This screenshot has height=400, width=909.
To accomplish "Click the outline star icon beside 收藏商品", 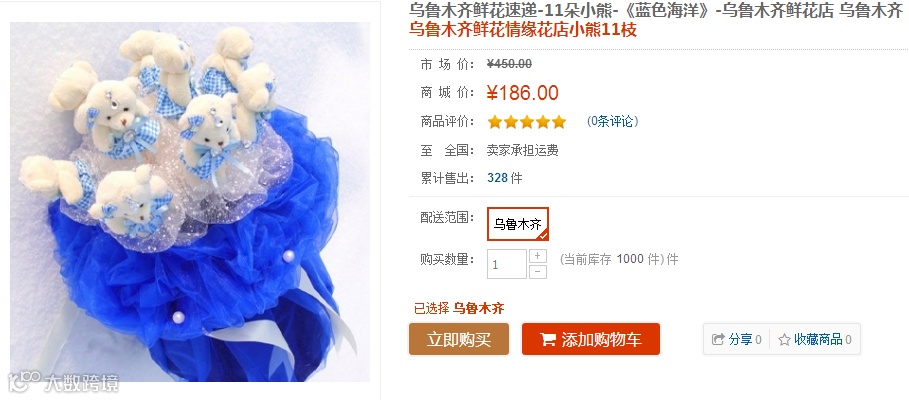I will 784,340.
